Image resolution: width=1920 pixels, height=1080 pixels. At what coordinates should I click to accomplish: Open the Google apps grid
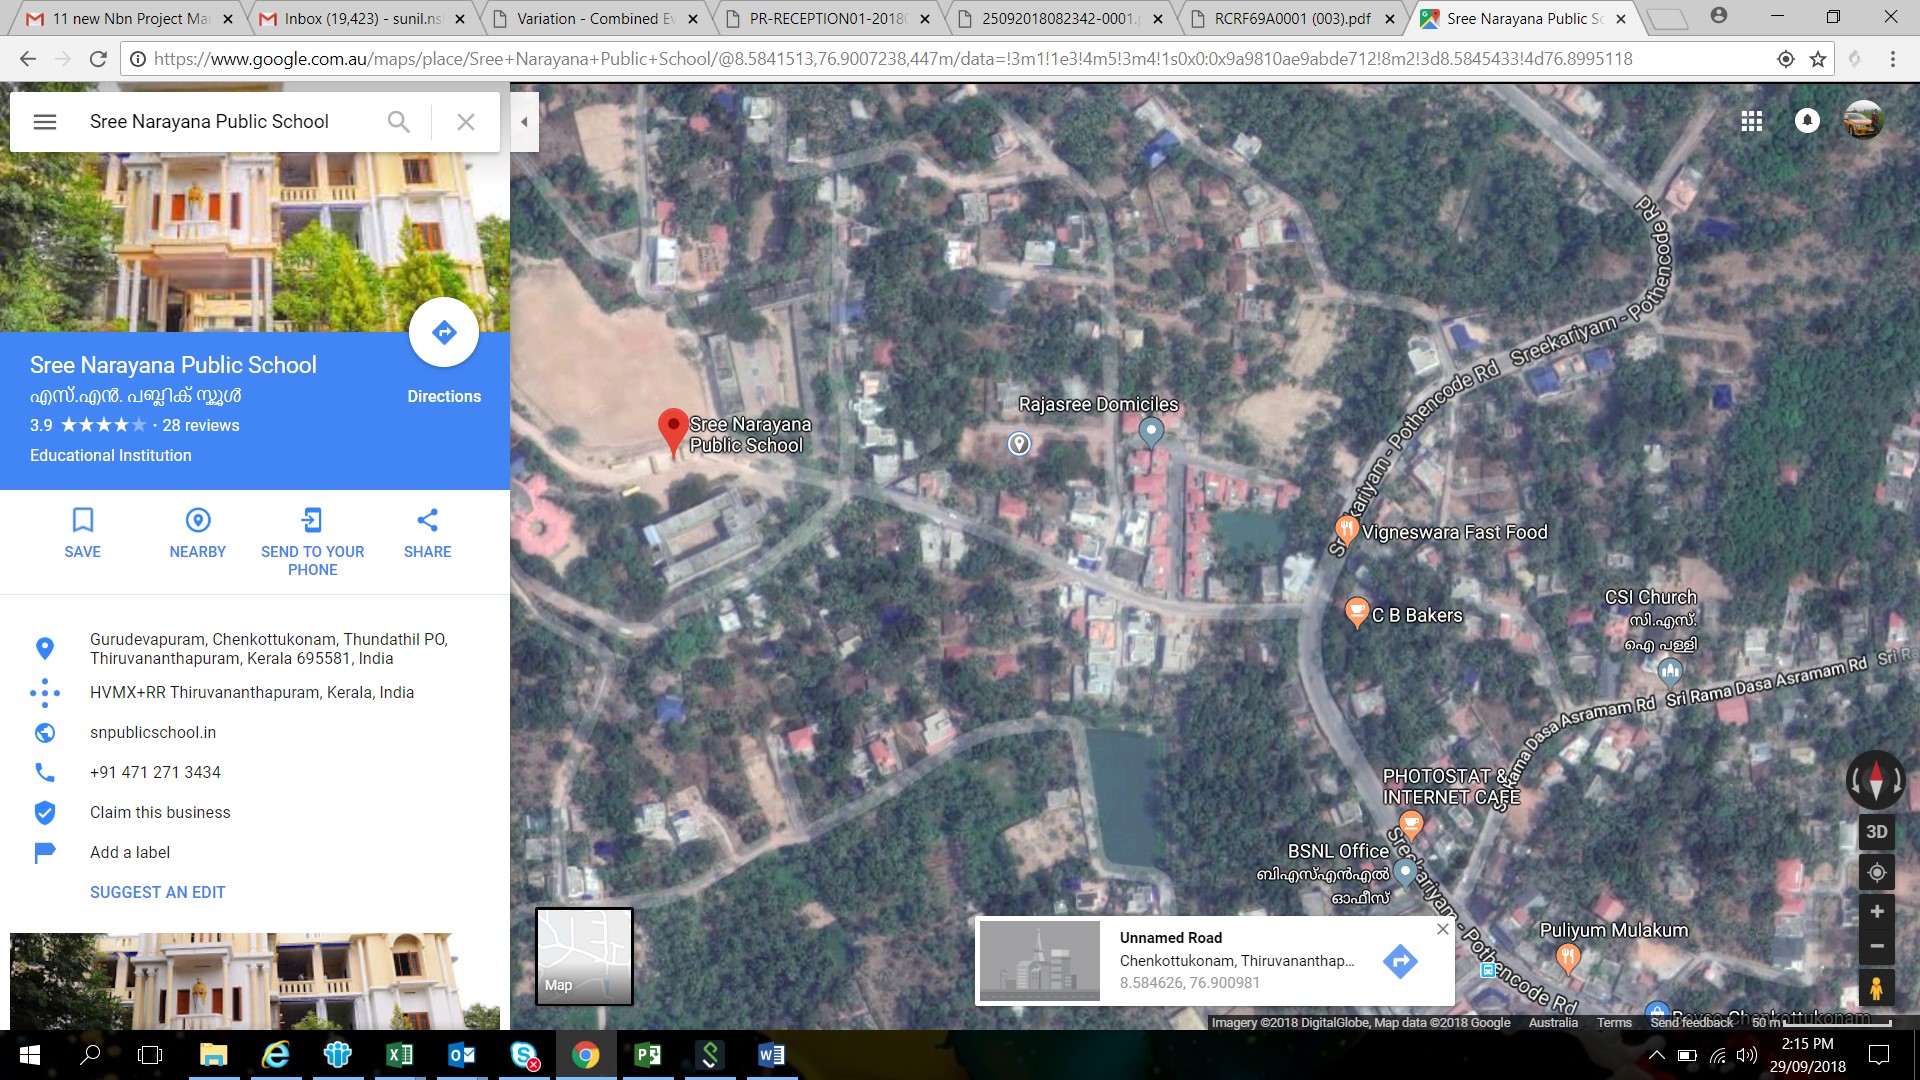click(1751, 121)
